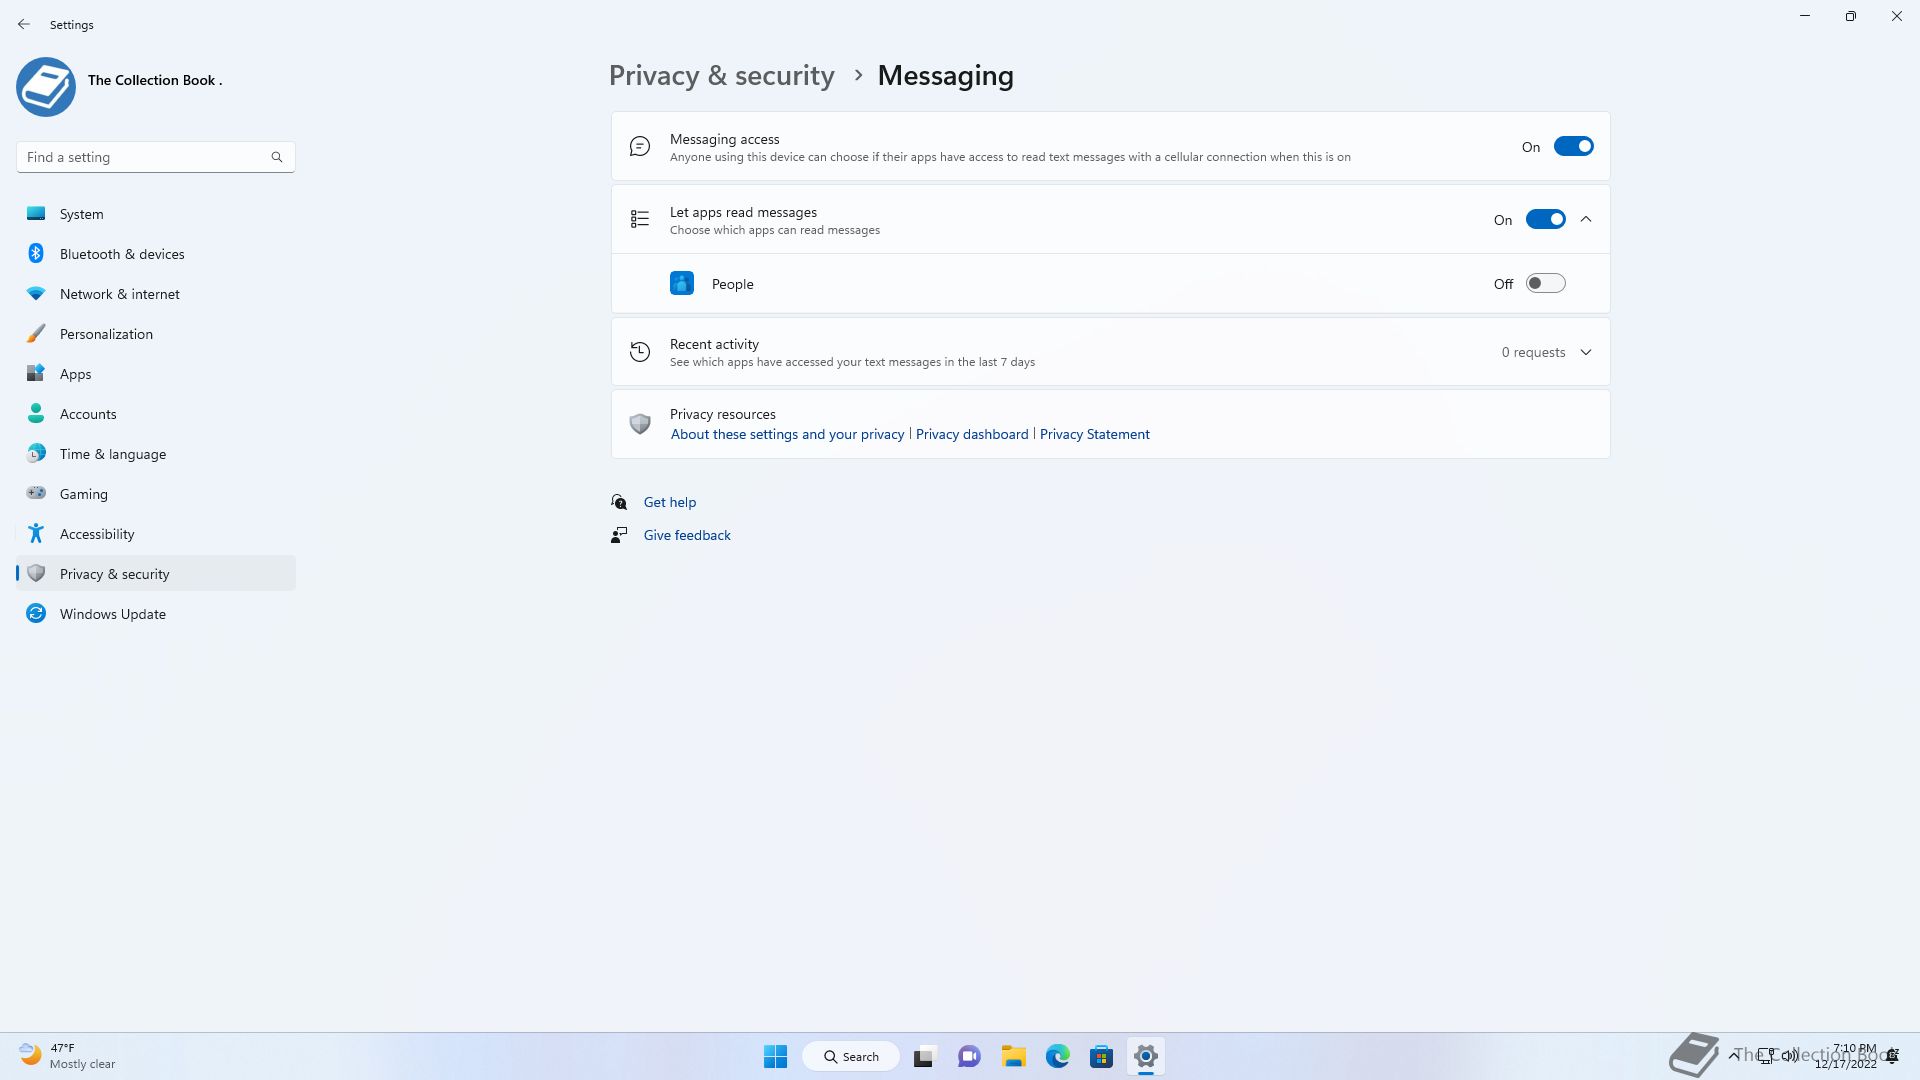
Task: Open the Chat app in the taskbar
Action: [x=969, y=1056]
